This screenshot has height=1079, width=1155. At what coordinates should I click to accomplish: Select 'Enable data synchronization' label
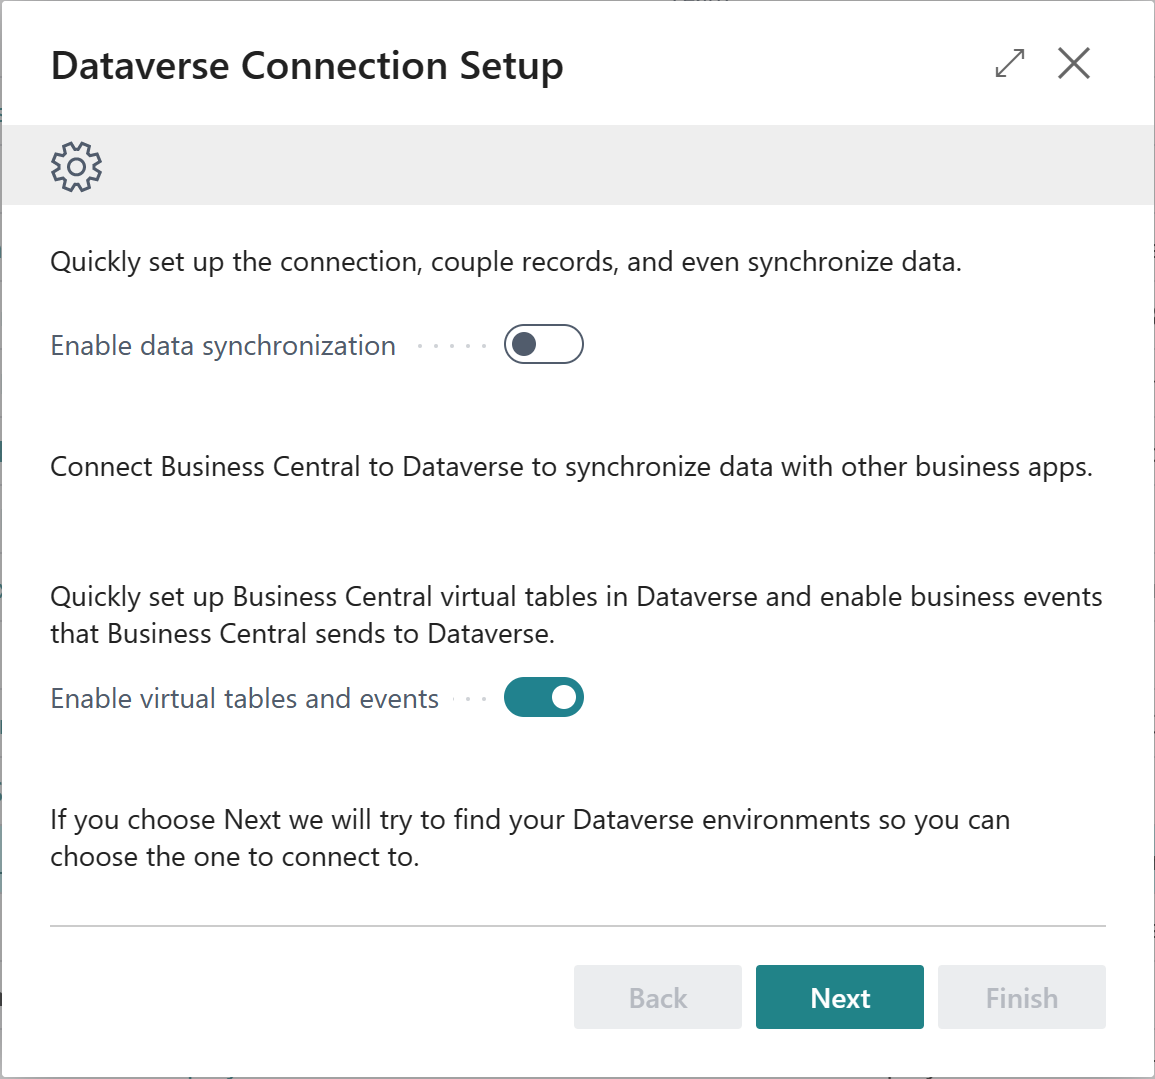(x=223, y=345)
